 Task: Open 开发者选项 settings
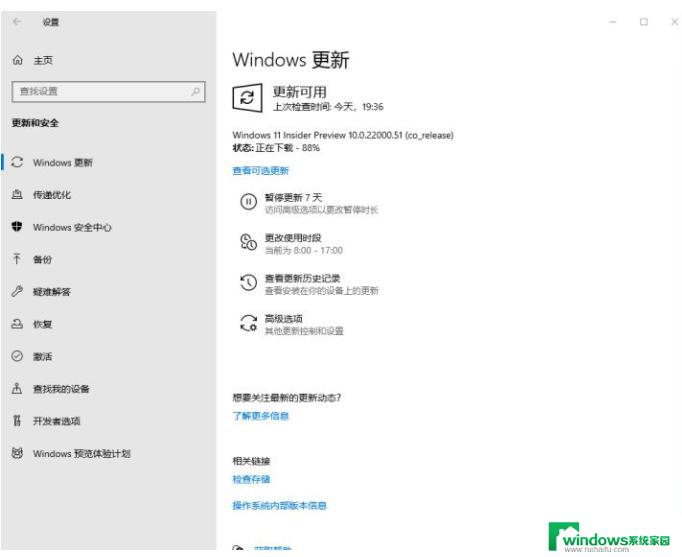click(x=109, y=420)
